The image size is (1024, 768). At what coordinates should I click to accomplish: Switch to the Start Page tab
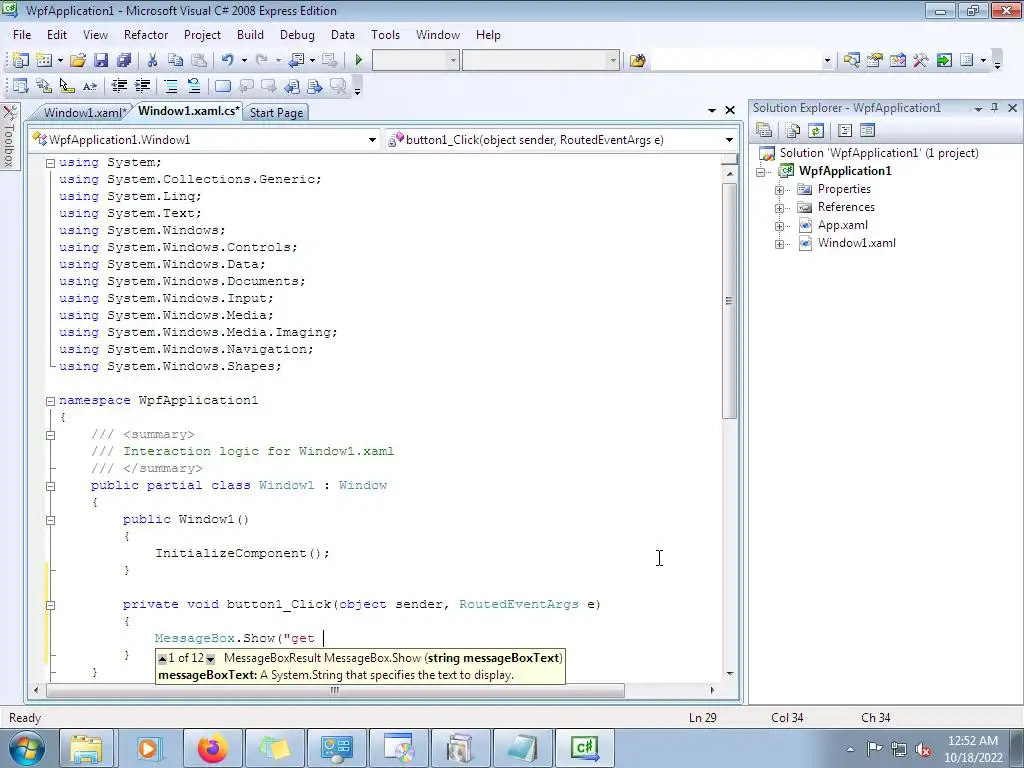(276, 112)
